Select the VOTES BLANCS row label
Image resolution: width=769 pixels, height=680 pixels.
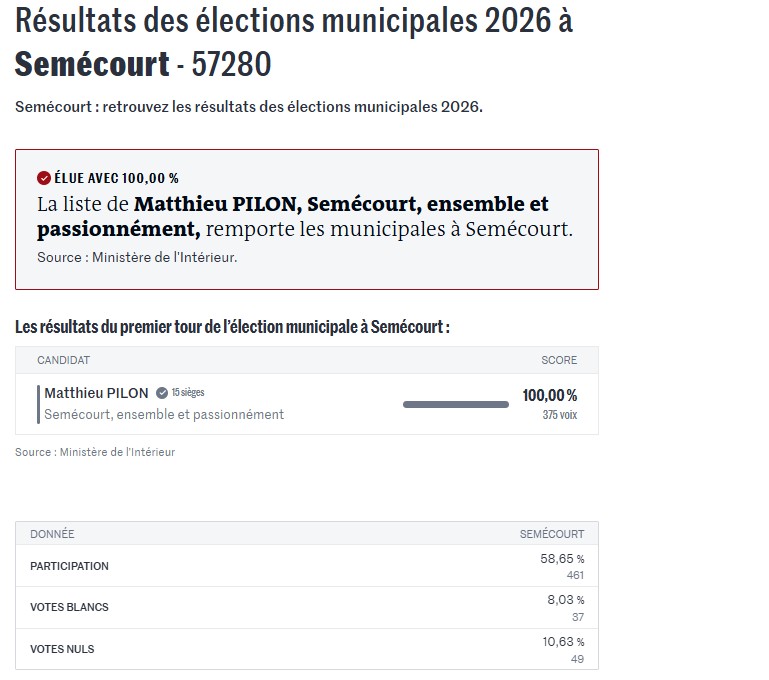click(69, 607)
